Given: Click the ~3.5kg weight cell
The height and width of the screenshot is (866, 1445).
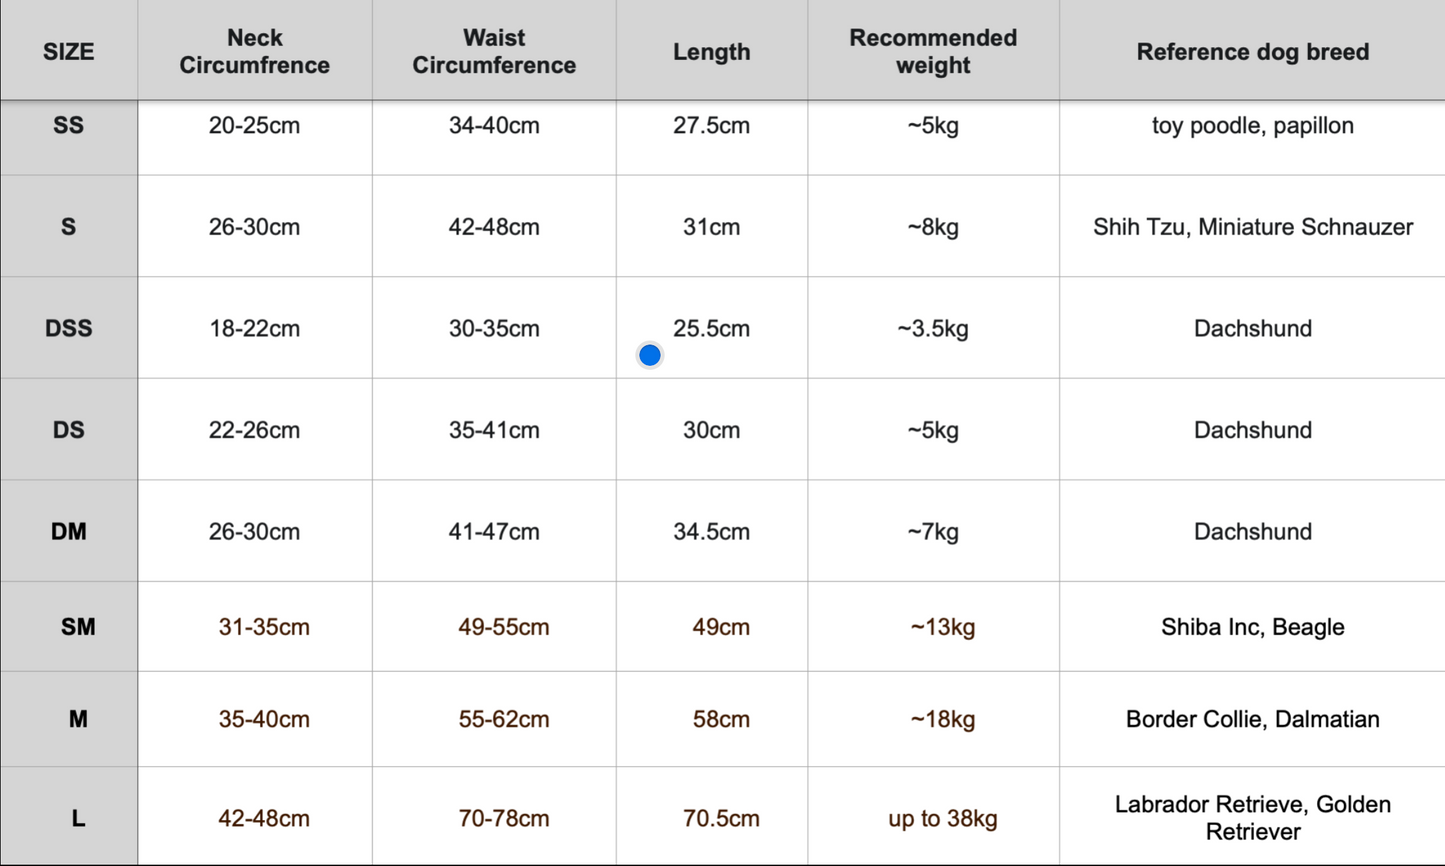Looking at the screenshot, I should 933,328.
